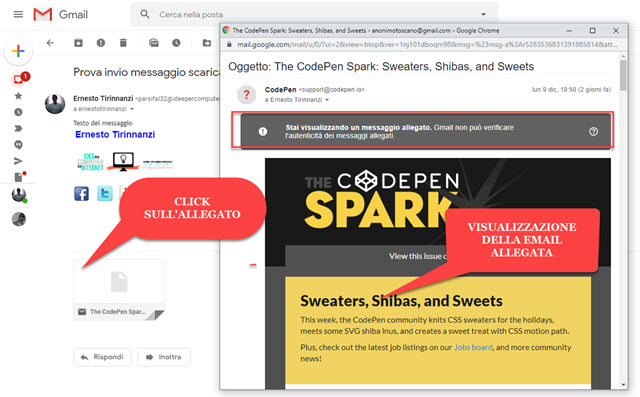This screenshot has height=397, width=640.
Task: Open Drafts document icon in sidebar
Action: tap(19, 177)
